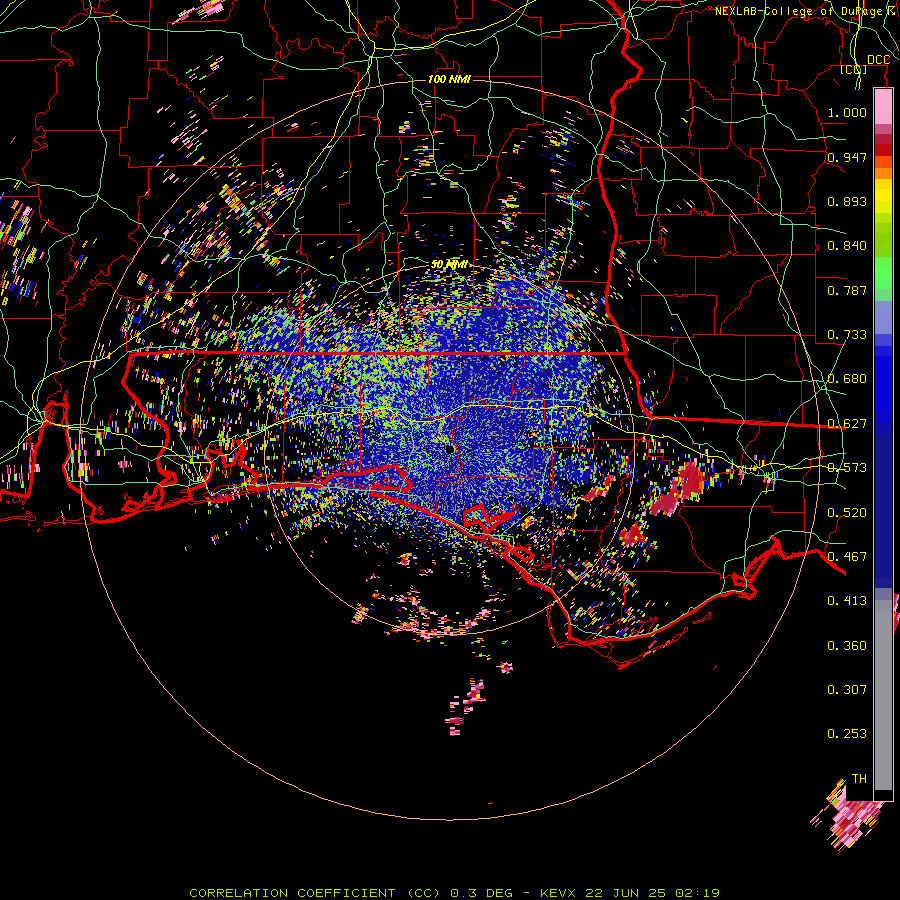This screenshot has width=900, height=900.
Task: Click the NEXLAB-College of DuPage label
Action: coord(801,11)
